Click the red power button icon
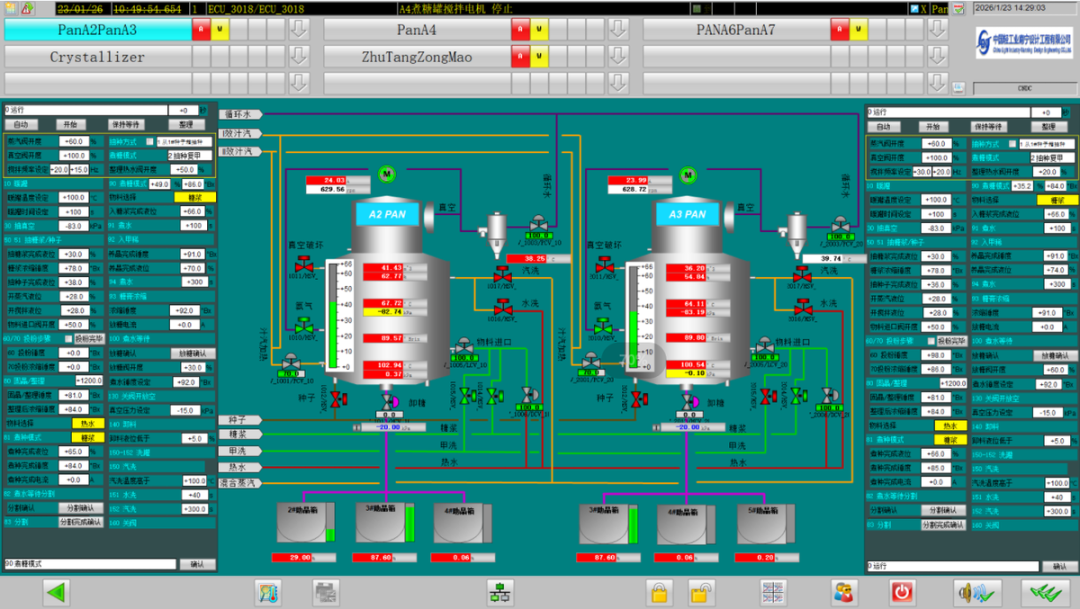 (x=902, y=592)
